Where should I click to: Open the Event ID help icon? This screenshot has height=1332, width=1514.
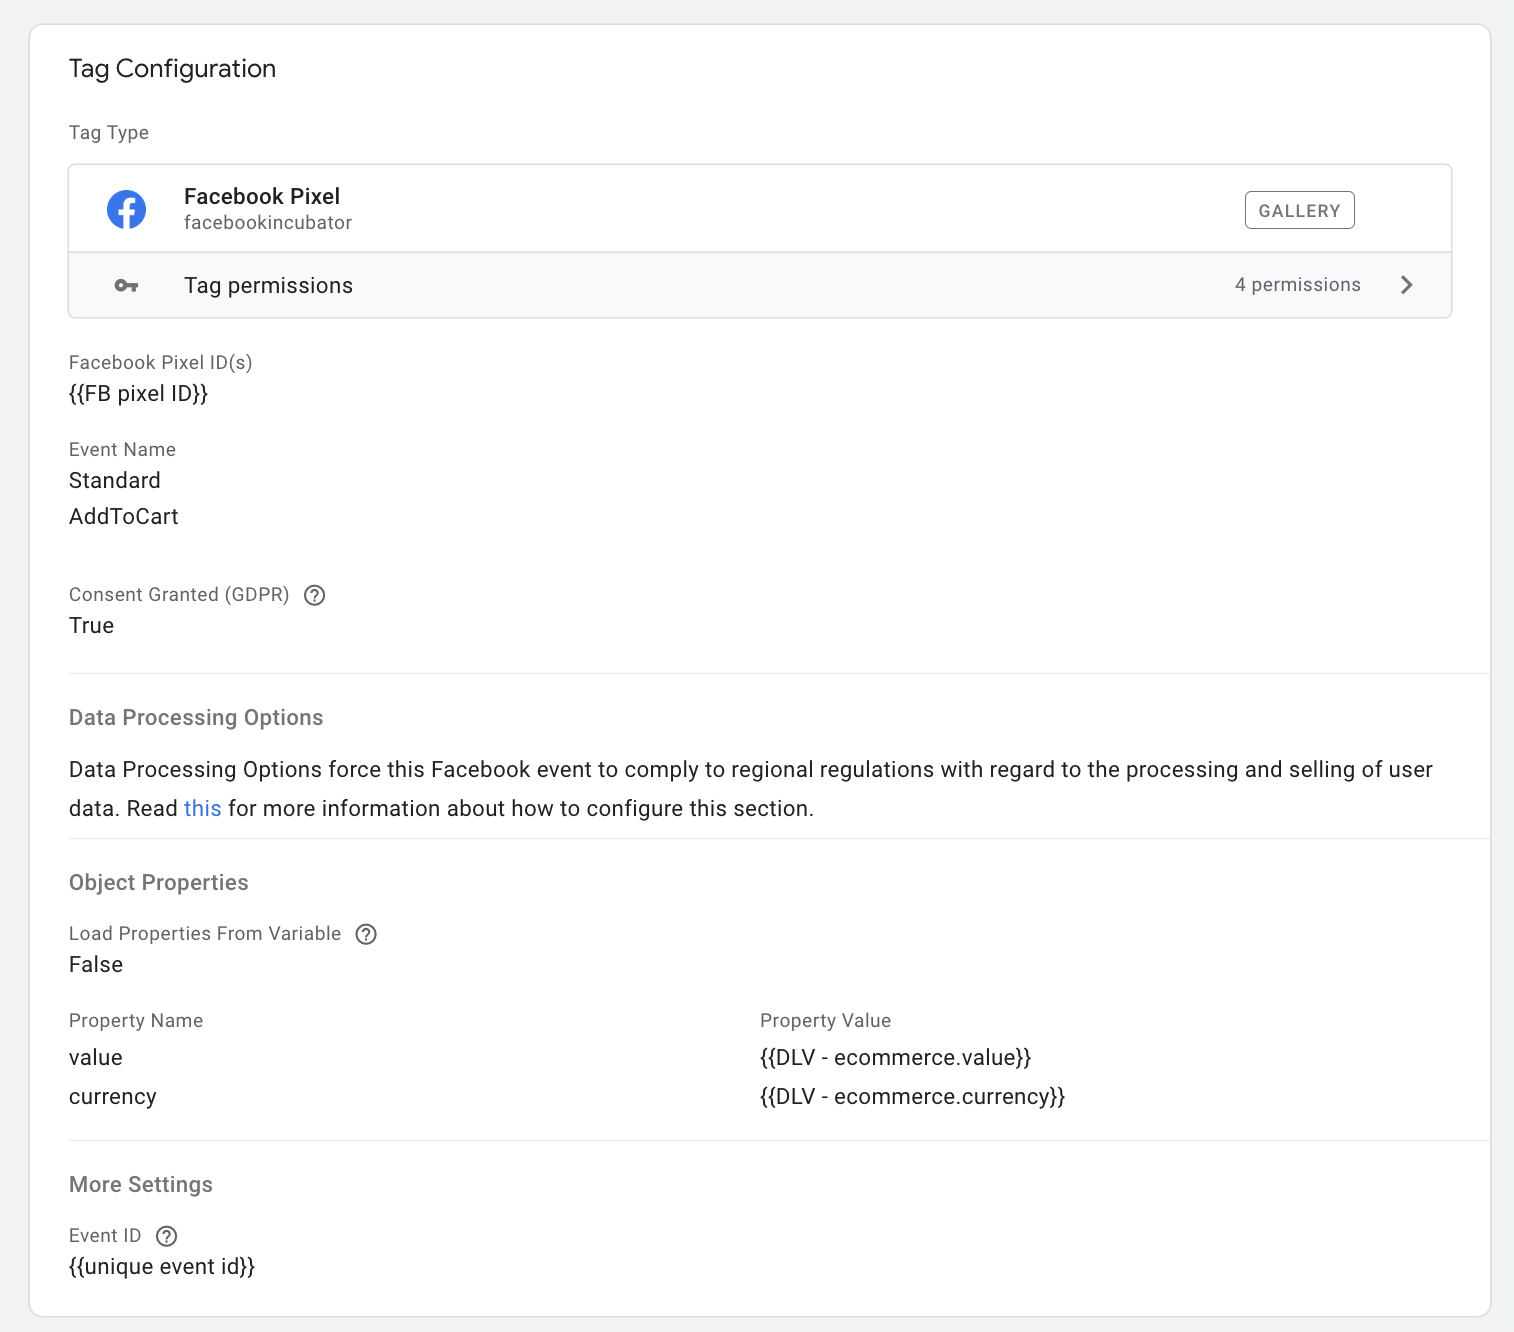(167, 1236)
